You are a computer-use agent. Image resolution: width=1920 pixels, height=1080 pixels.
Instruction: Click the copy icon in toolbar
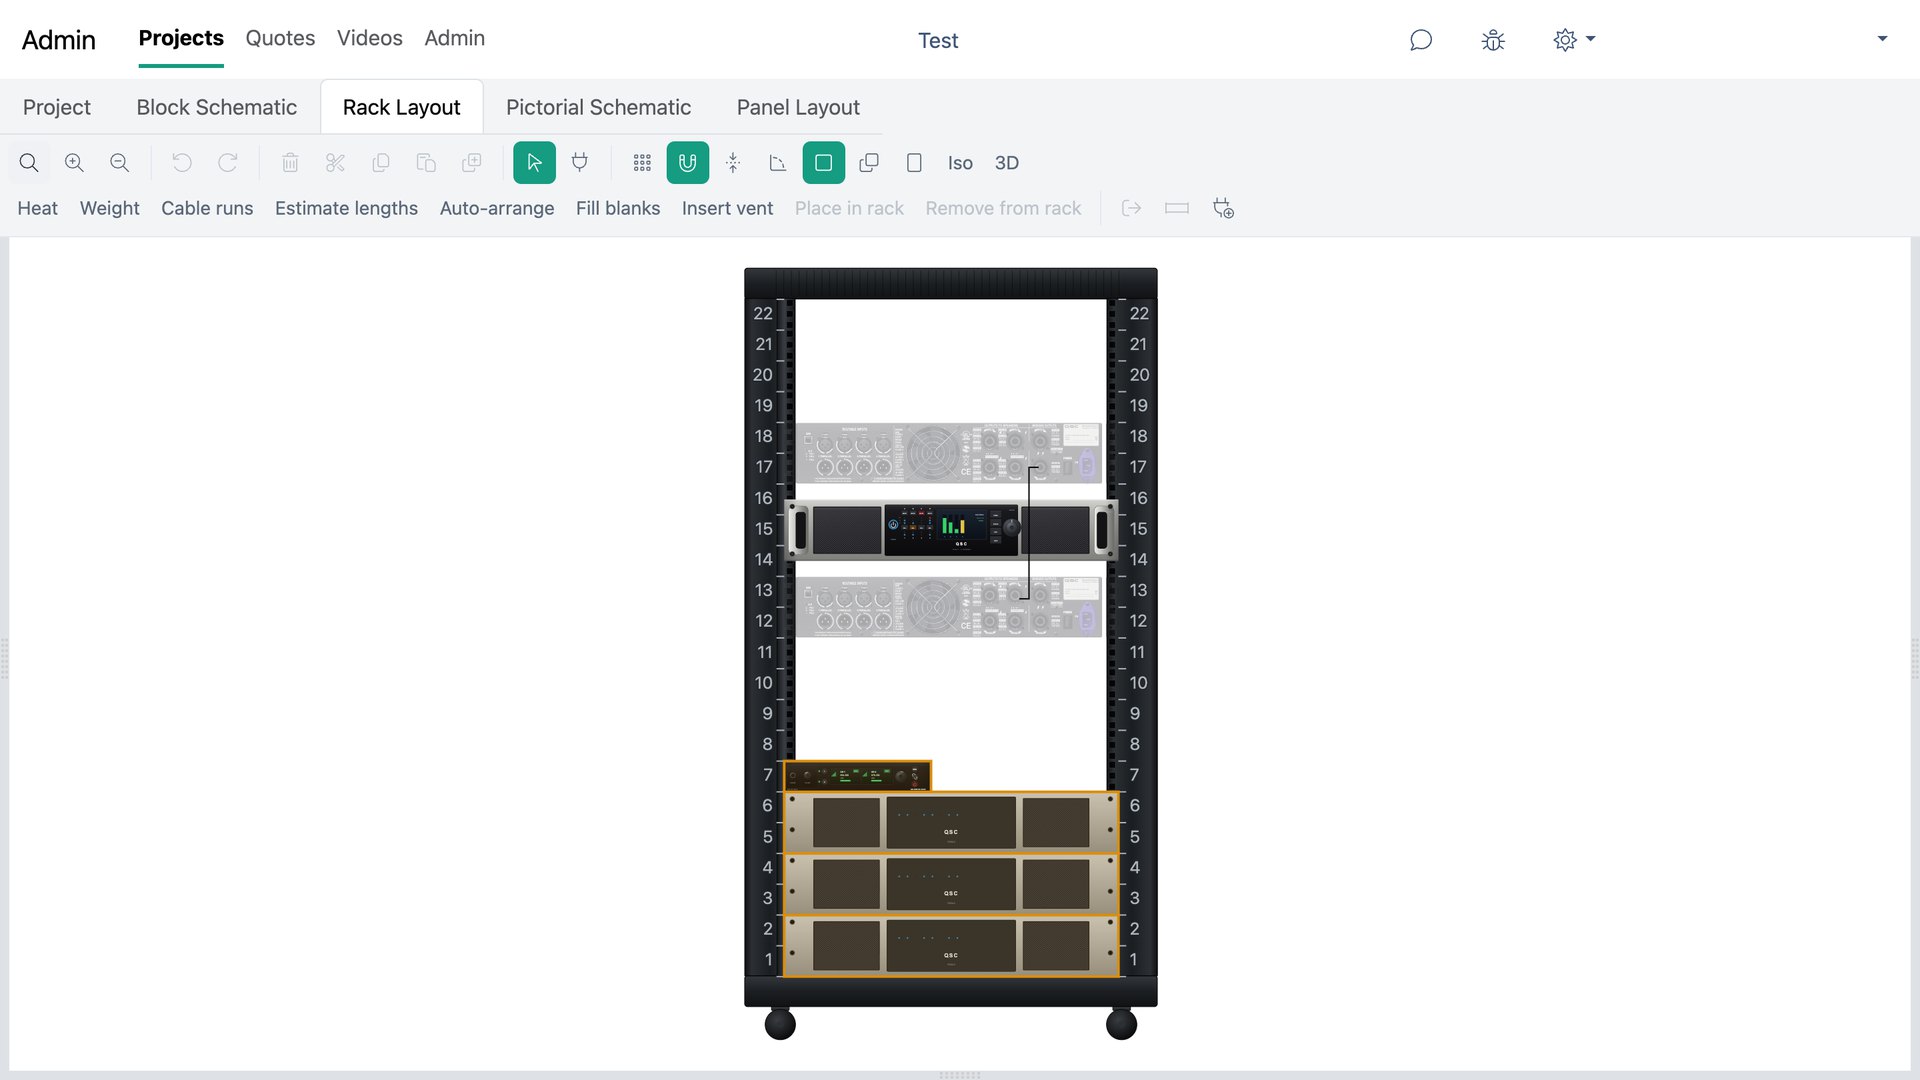point(380,163)
